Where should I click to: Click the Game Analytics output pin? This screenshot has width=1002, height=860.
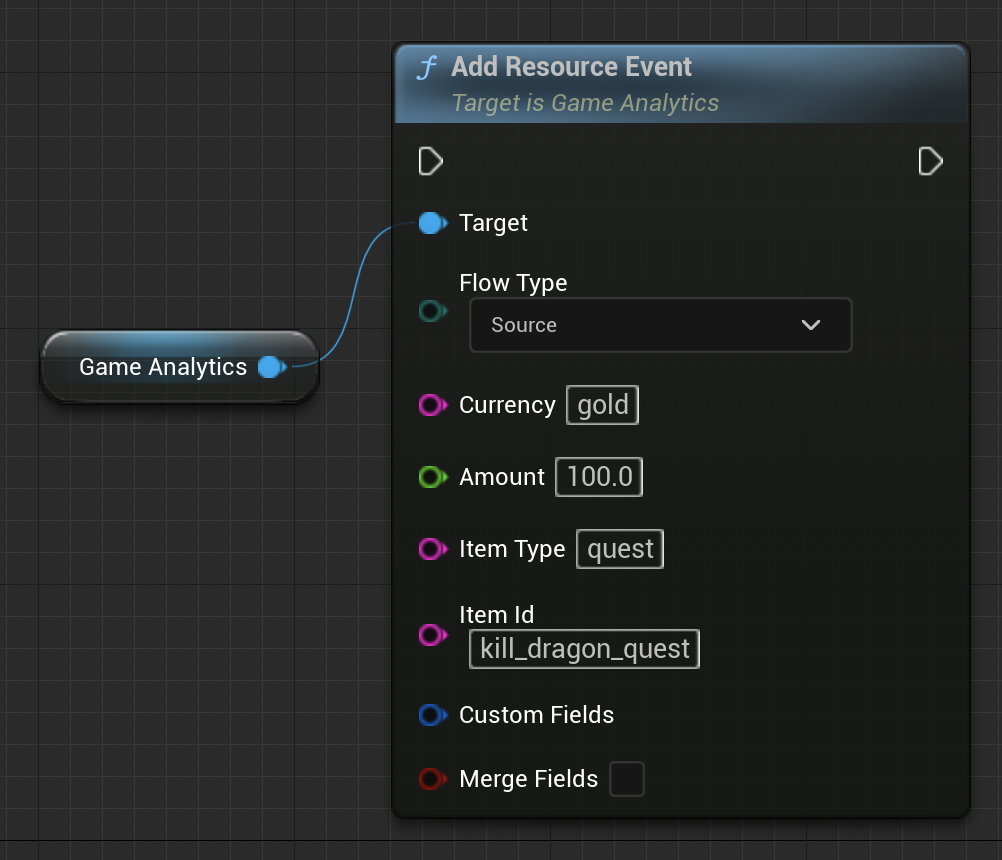click(270, 367)
